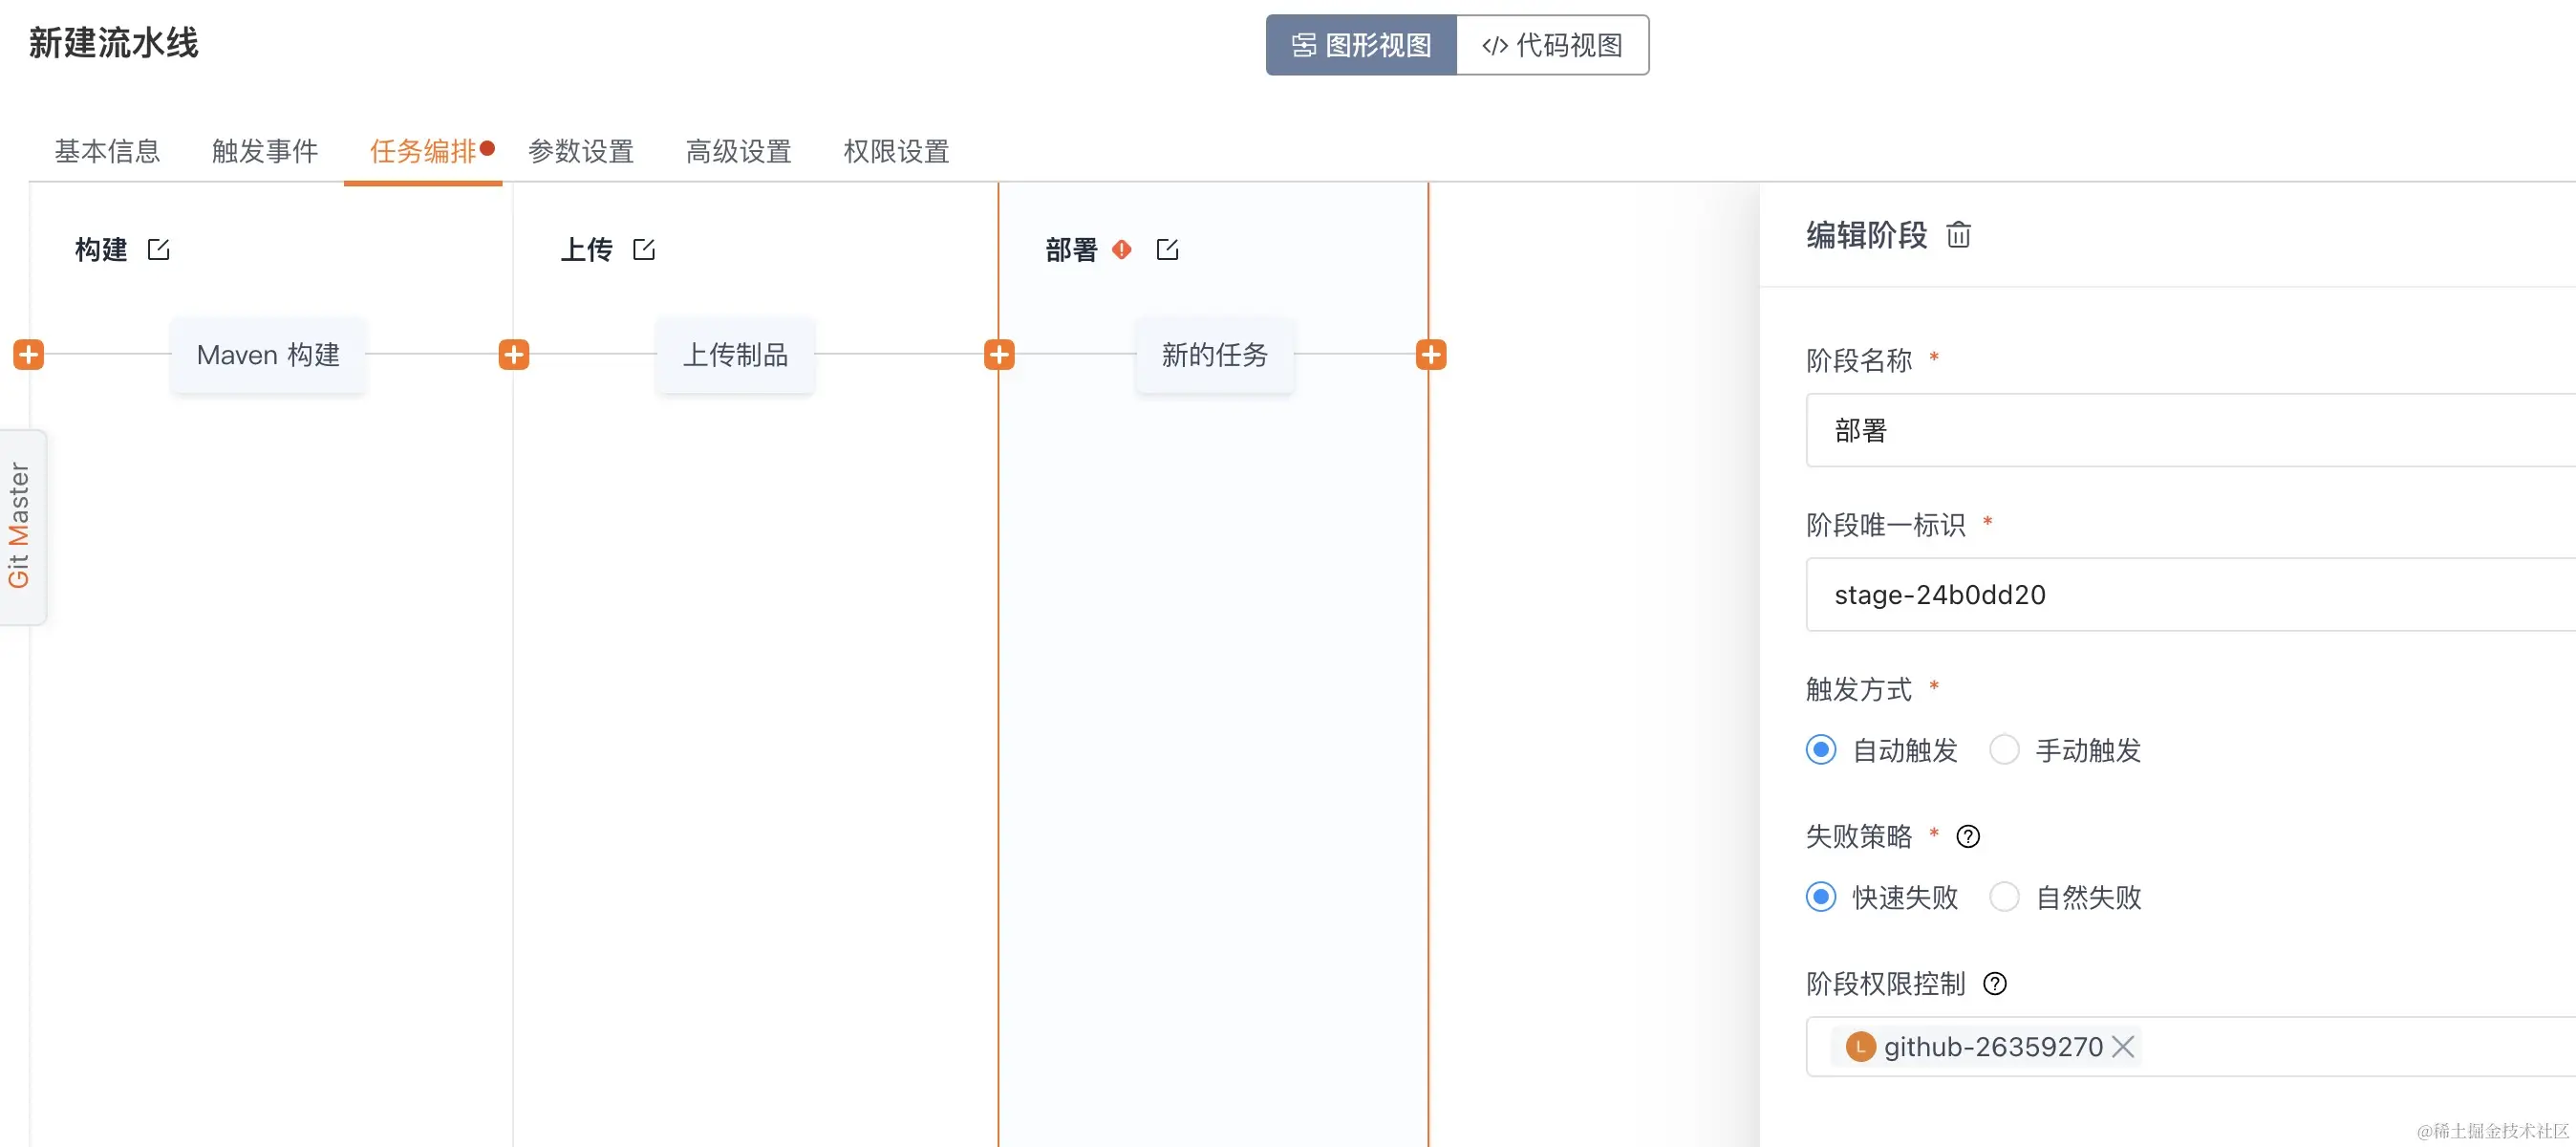Click edit icon next to 构建 stage
The height and width of the screenshot is (1147, 2576).
pyautogui.click(x=158, y=249)
